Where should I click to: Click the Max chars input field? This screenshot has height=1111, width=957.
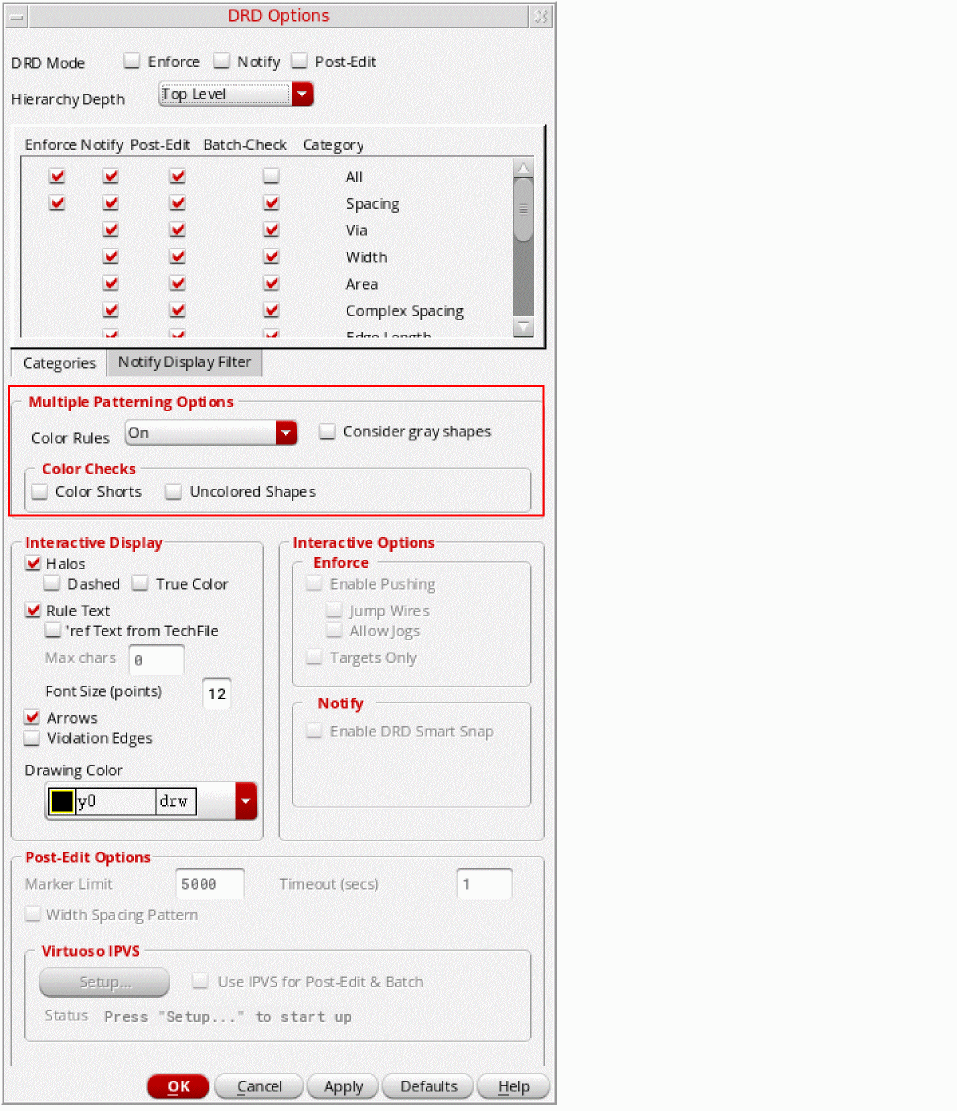157,660
